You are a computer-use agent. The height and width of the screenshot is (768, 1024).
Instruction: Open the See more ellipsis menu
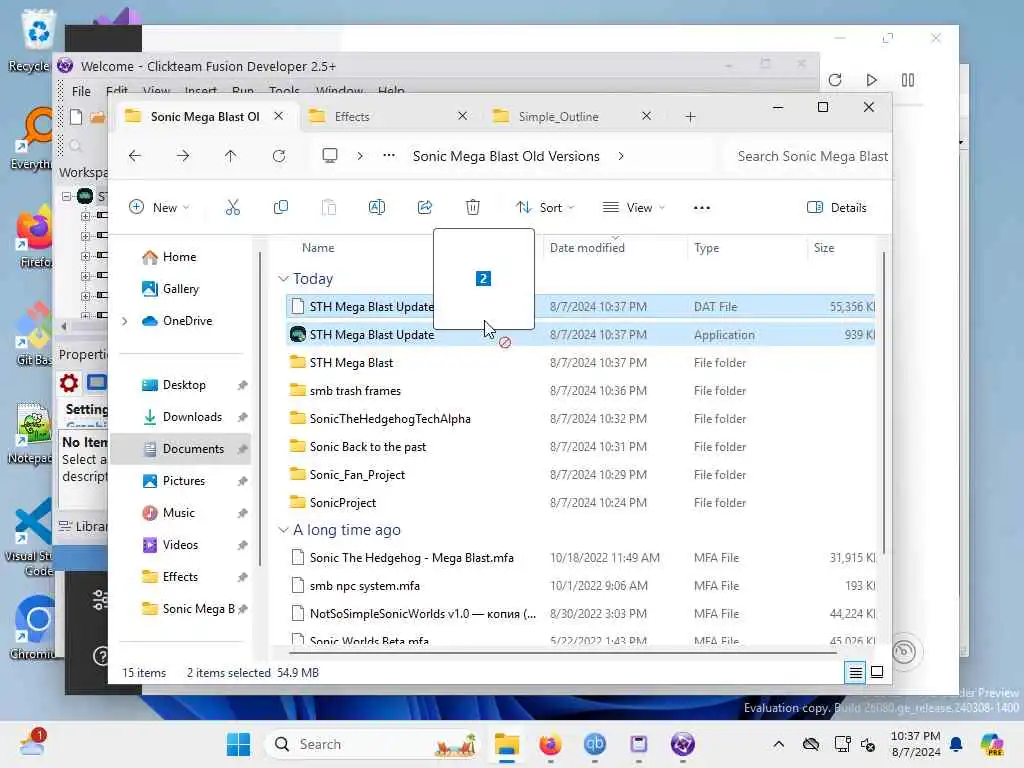coord(701,208)
